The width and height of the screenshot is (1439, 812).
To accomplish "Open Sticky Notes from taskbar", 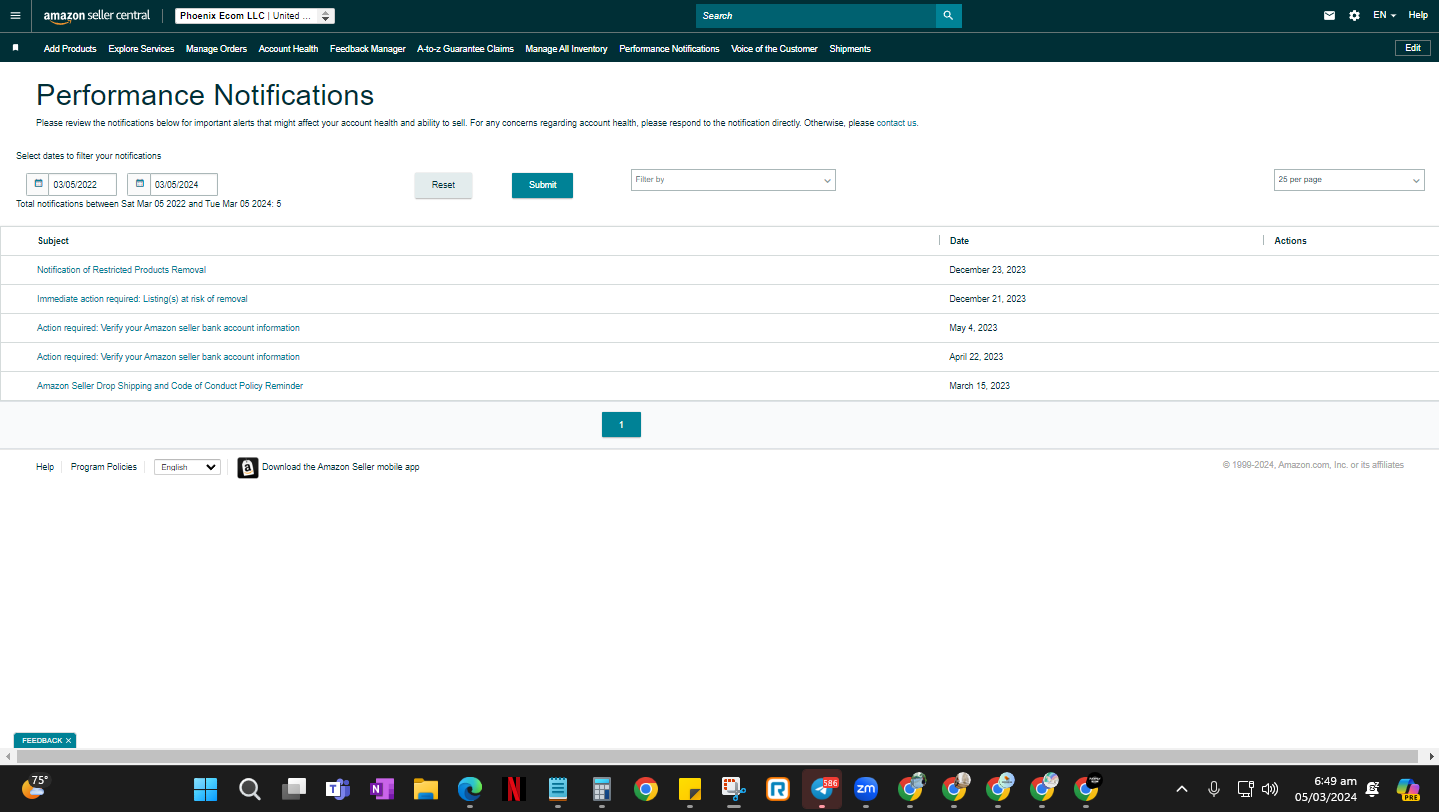I will point(690,789).
